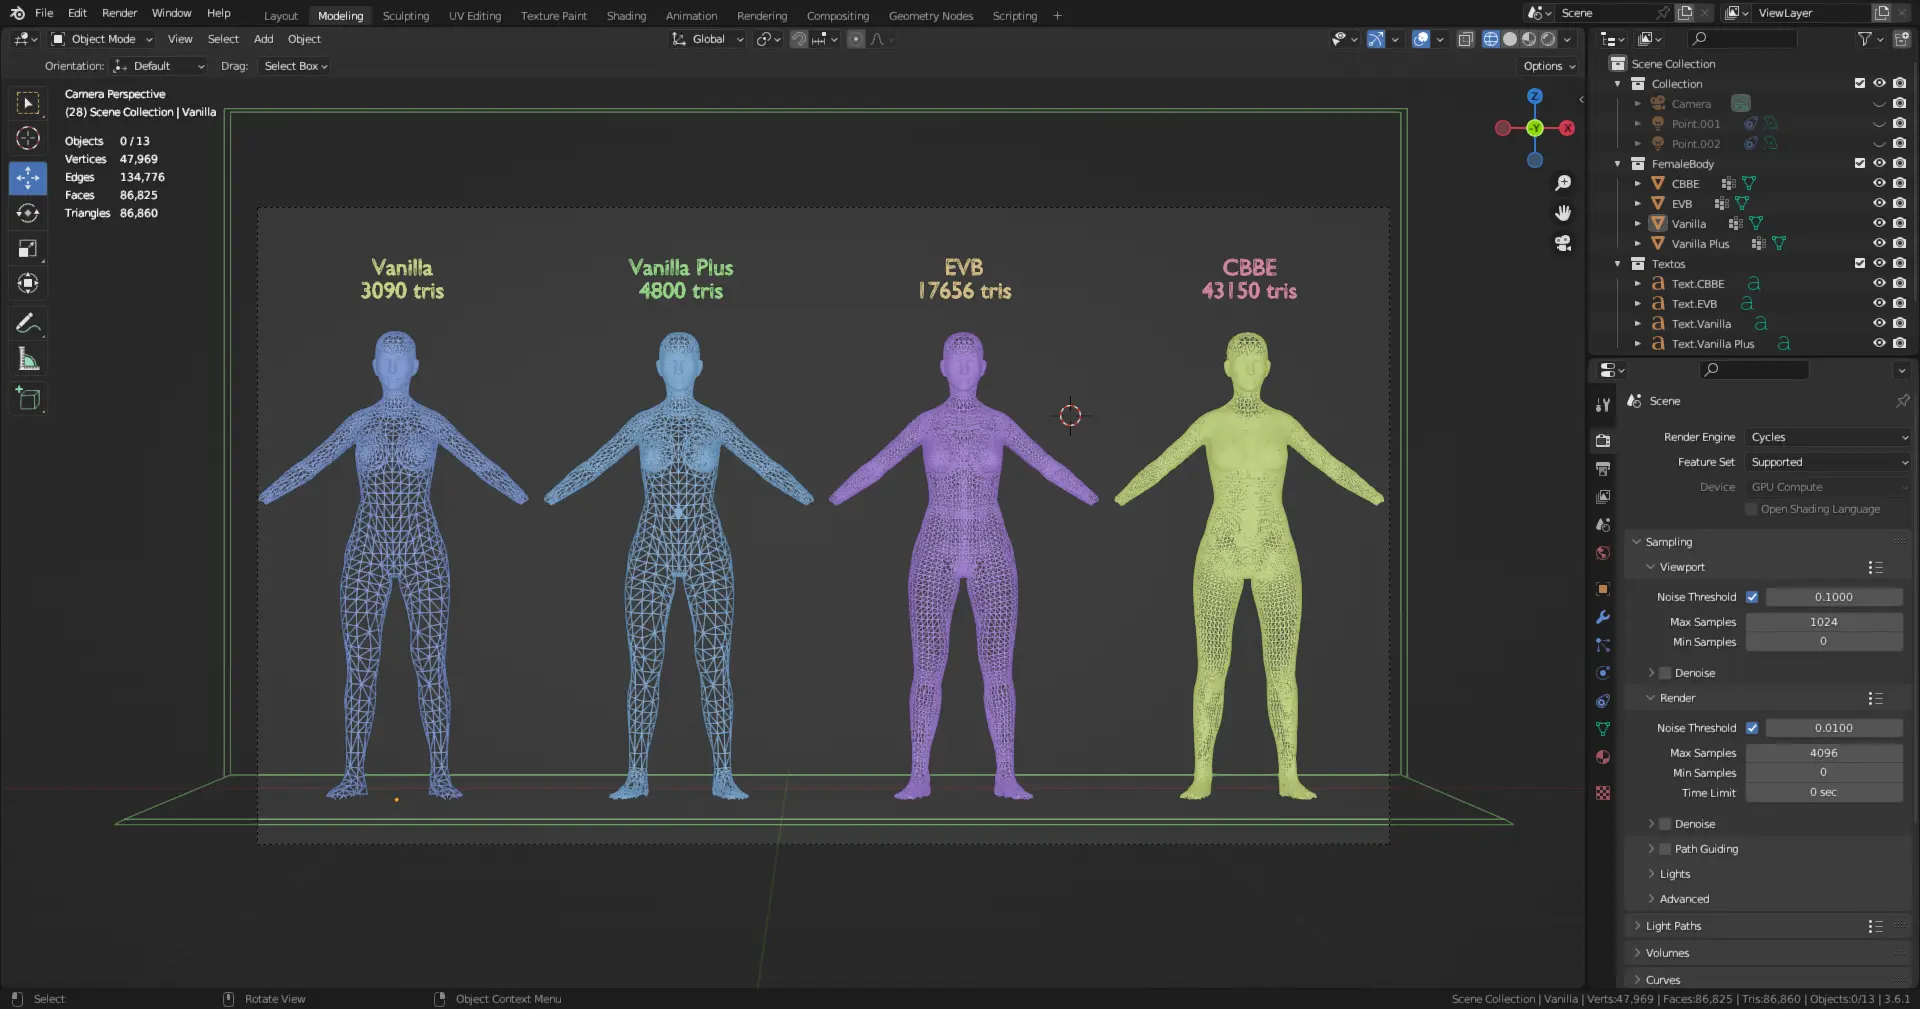Hide the Text.CBBE object with eye icon
Image resolution: width=1920 pixels, height=1009 pixels.
pyautogui.click(x=1879, y=283)
